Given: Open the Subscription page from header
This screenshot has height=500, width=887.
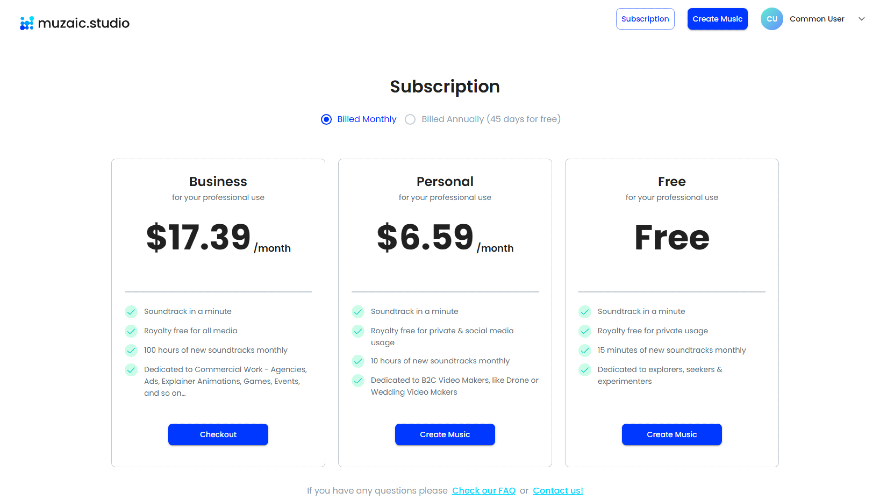Looking at the screenshot, I should tap(645, 19).
